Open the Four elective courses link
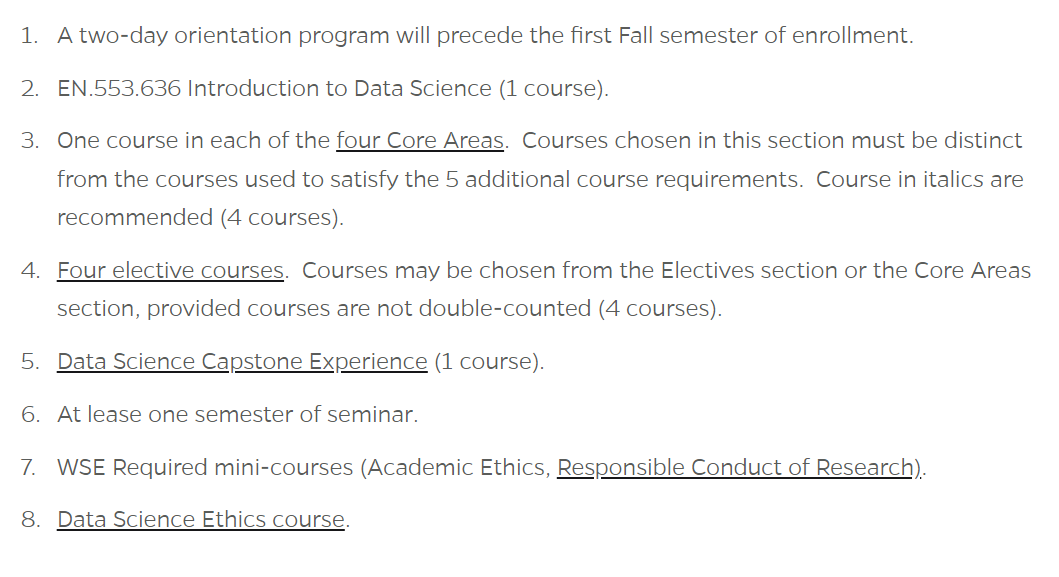This screenshot has height=577, width=1059. (x=170, y=270)
